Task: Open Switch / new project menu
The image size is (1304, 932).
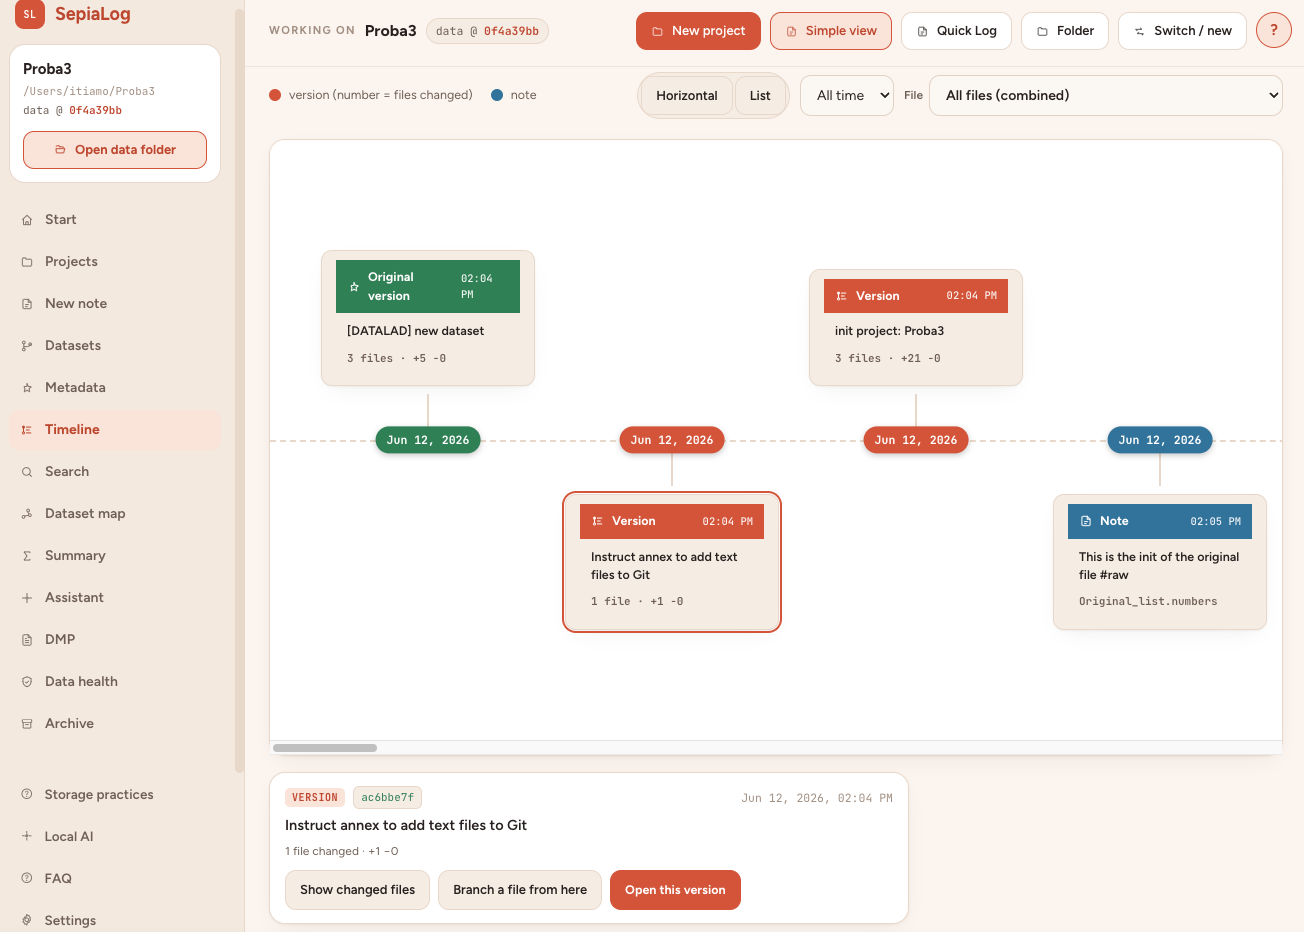Action: tap(1182, 31)
